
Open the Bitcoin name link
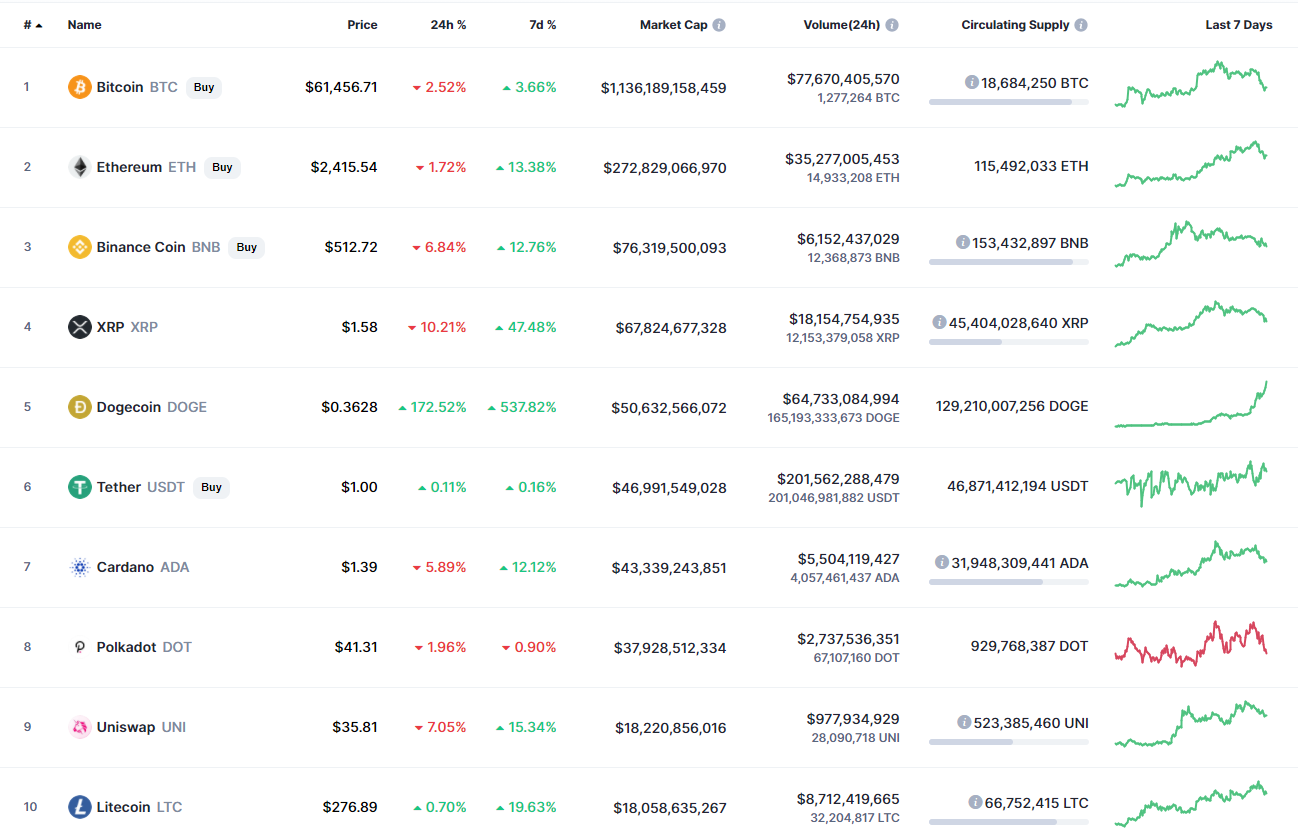pyautogui.click(x=120, y=87)
